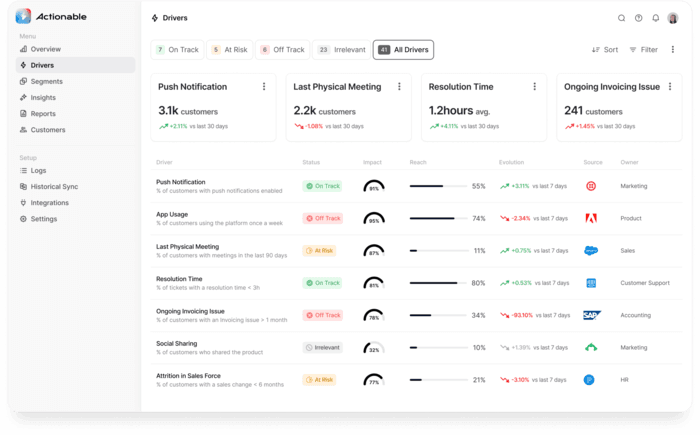The width and height of the screenshot is (700, 435).
Task: Open the user profile avatar
Action: [673, 18]
